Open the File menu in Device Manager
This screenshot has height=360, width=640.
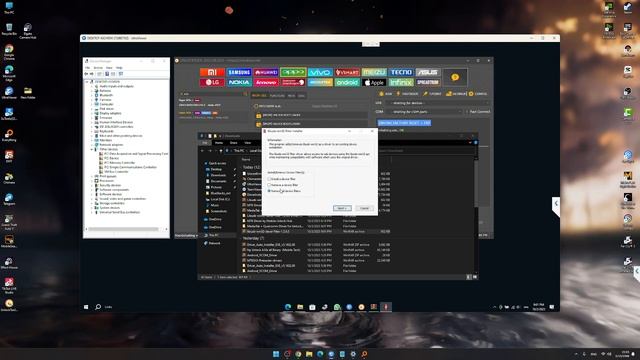87,68
